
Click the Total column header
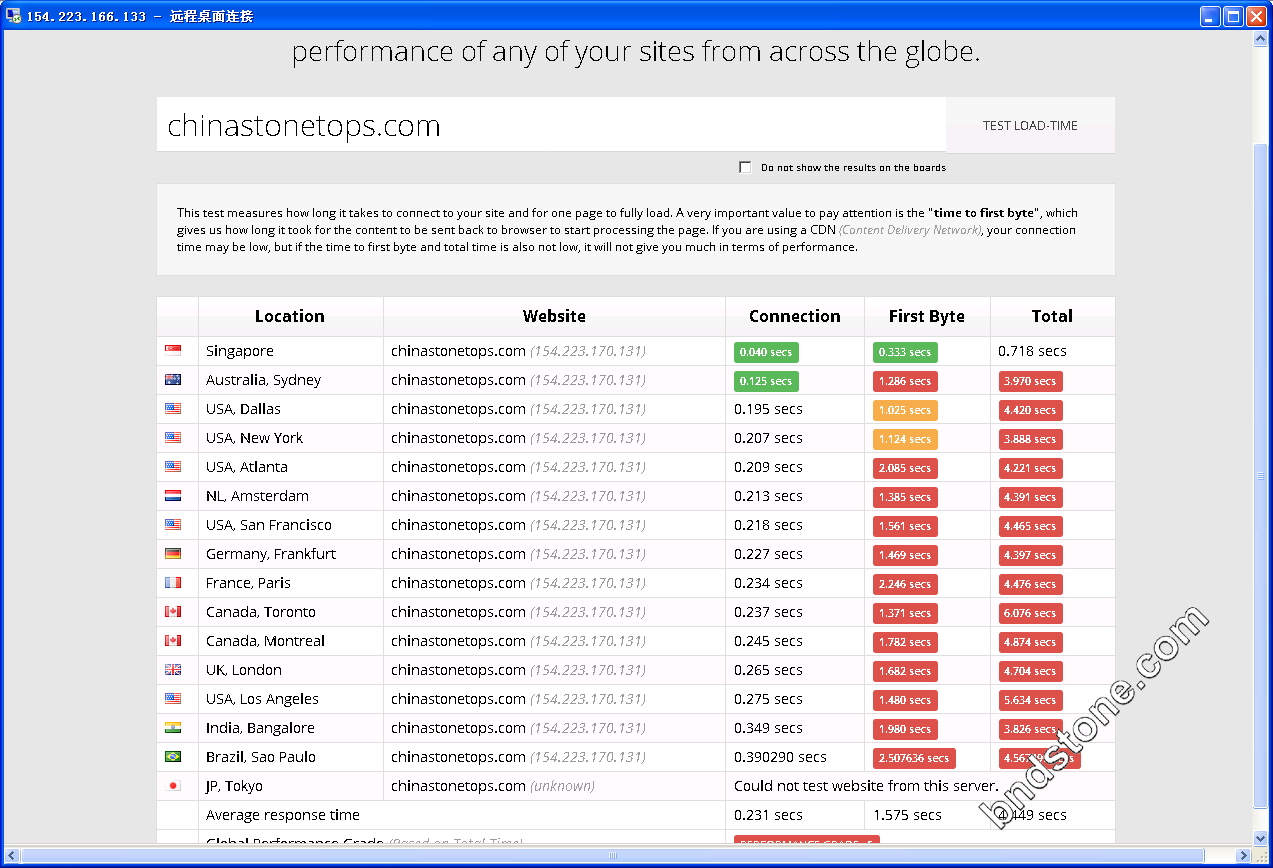click(x=1052, y=316)
